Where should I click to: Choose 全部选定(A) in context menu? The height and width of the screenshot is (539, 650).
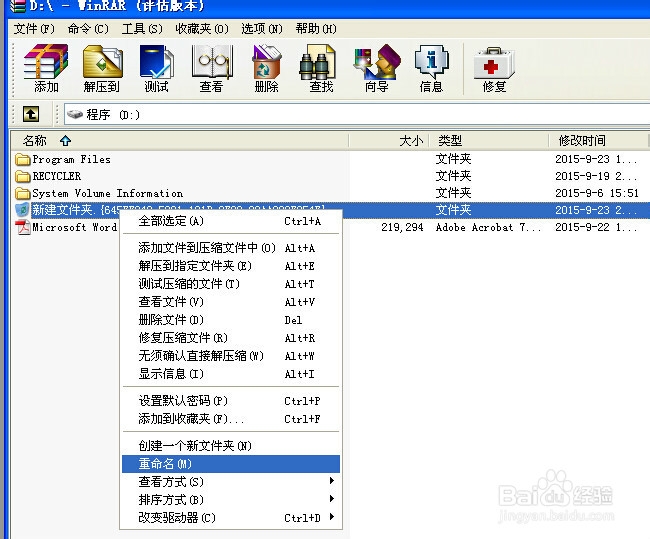(x=231, y=221)
